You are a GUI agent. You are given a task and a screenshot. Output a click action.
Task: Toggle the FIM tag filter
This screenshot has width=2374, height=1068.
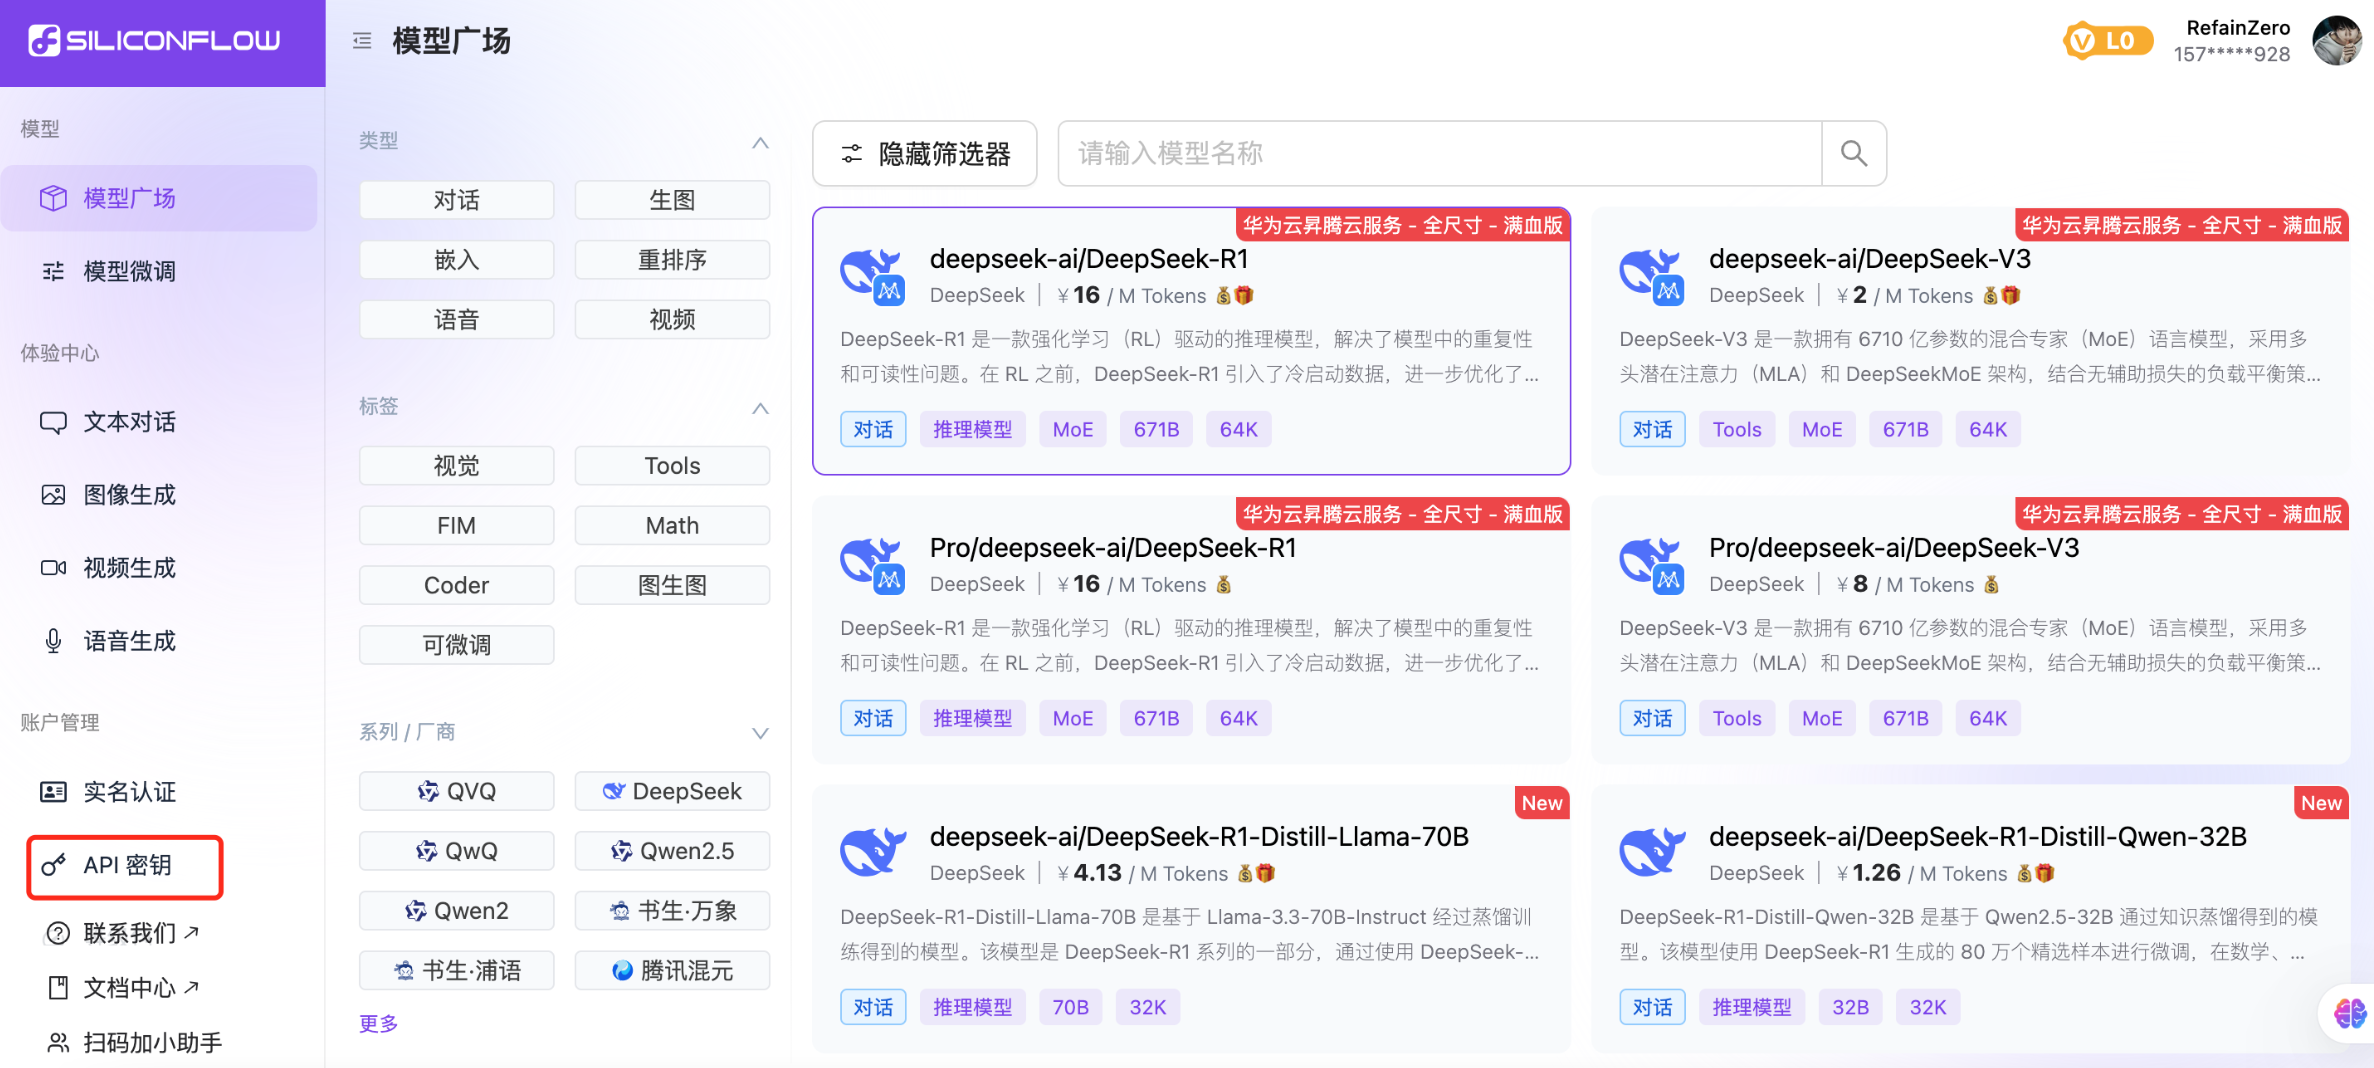click(x=456, y=526)
